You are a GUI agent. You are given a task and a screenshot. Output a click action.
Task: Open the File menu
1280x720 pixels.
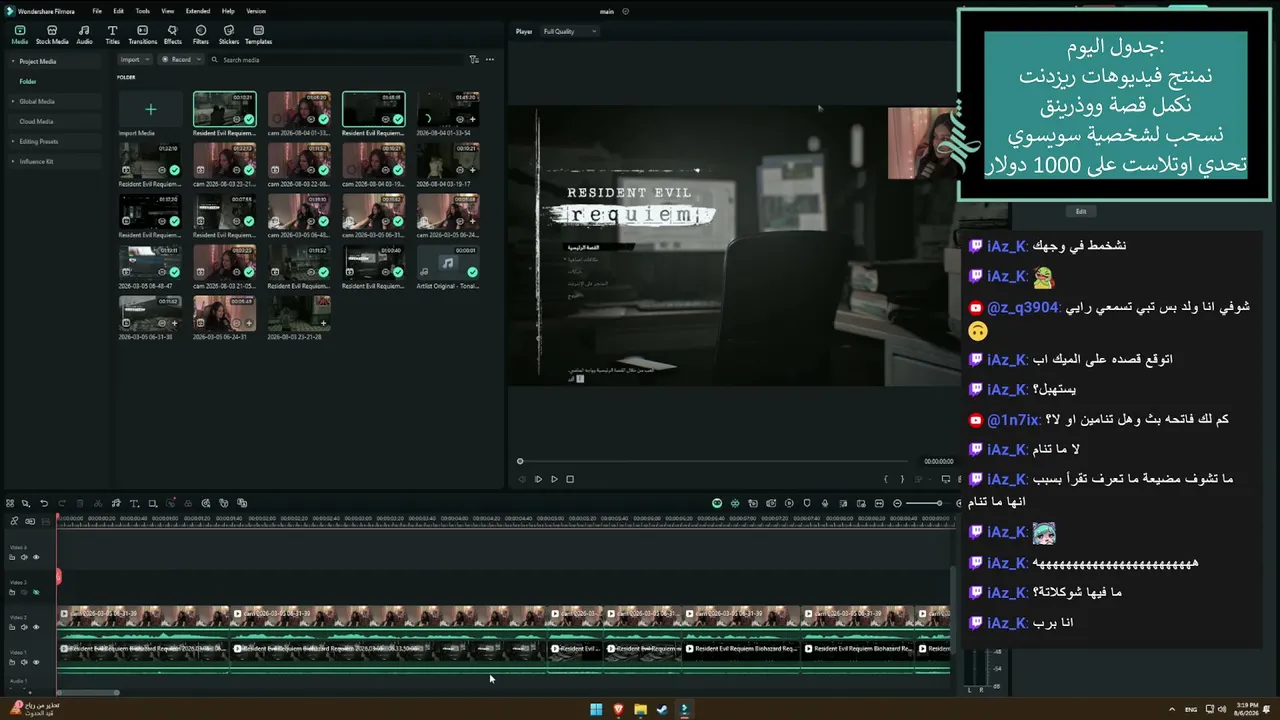(x=97, y=11)
